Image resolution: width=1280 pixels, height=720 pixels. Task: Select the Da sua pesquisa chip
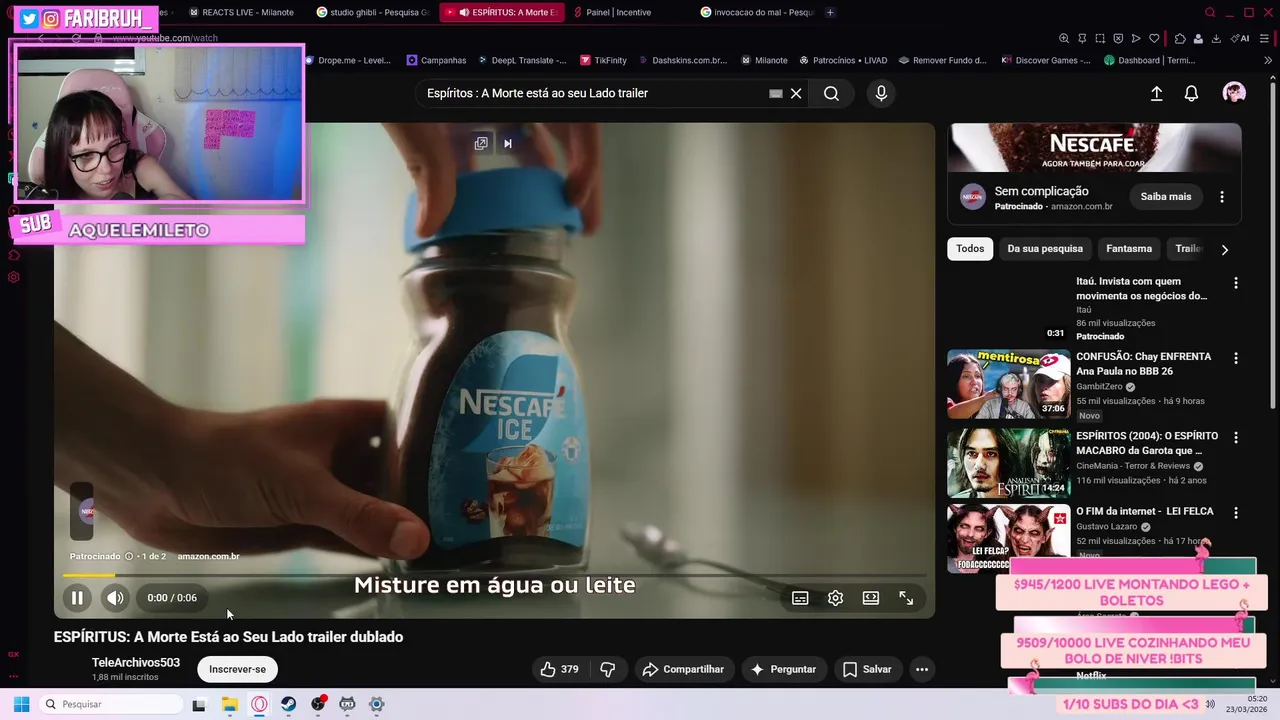click(1045, 249)
